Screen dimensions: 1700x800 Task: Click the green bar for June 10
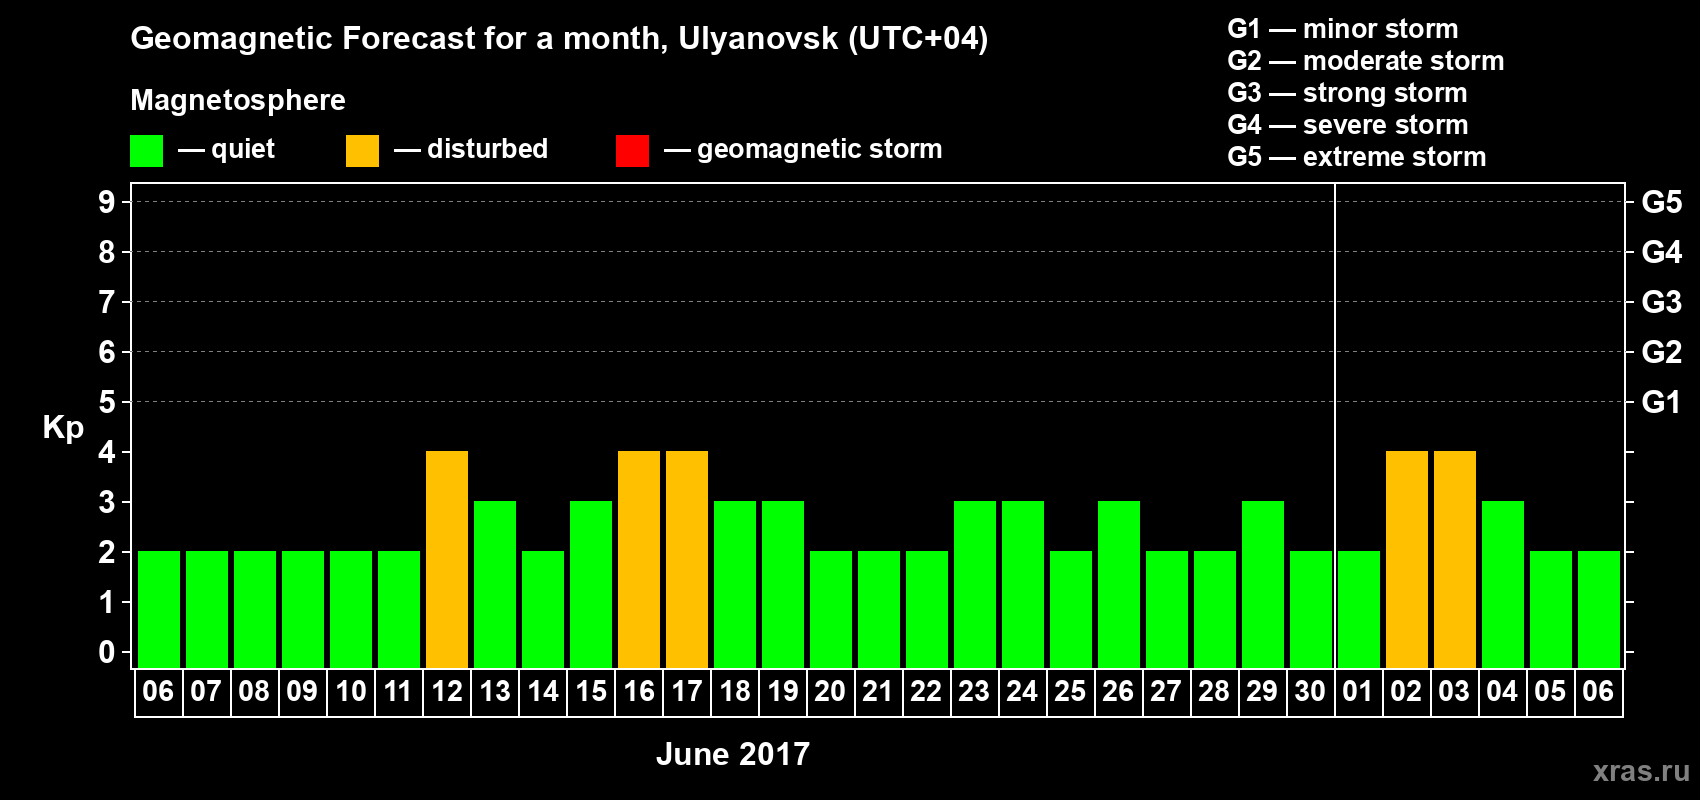351,609
